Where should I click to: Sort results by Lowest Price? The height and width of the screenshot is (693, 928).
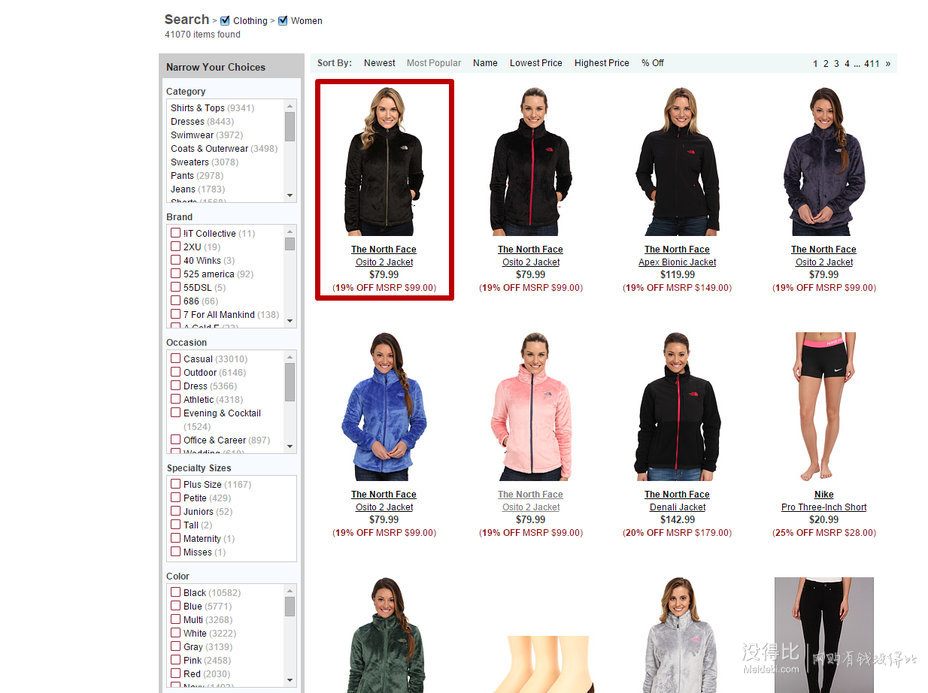tap(536, 63)
